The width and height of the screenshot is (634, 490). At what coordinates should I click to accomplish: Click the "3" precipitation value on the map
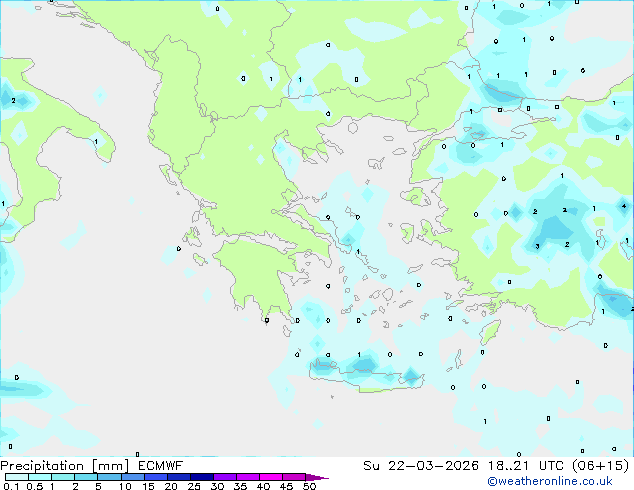[x=537, y=246]
